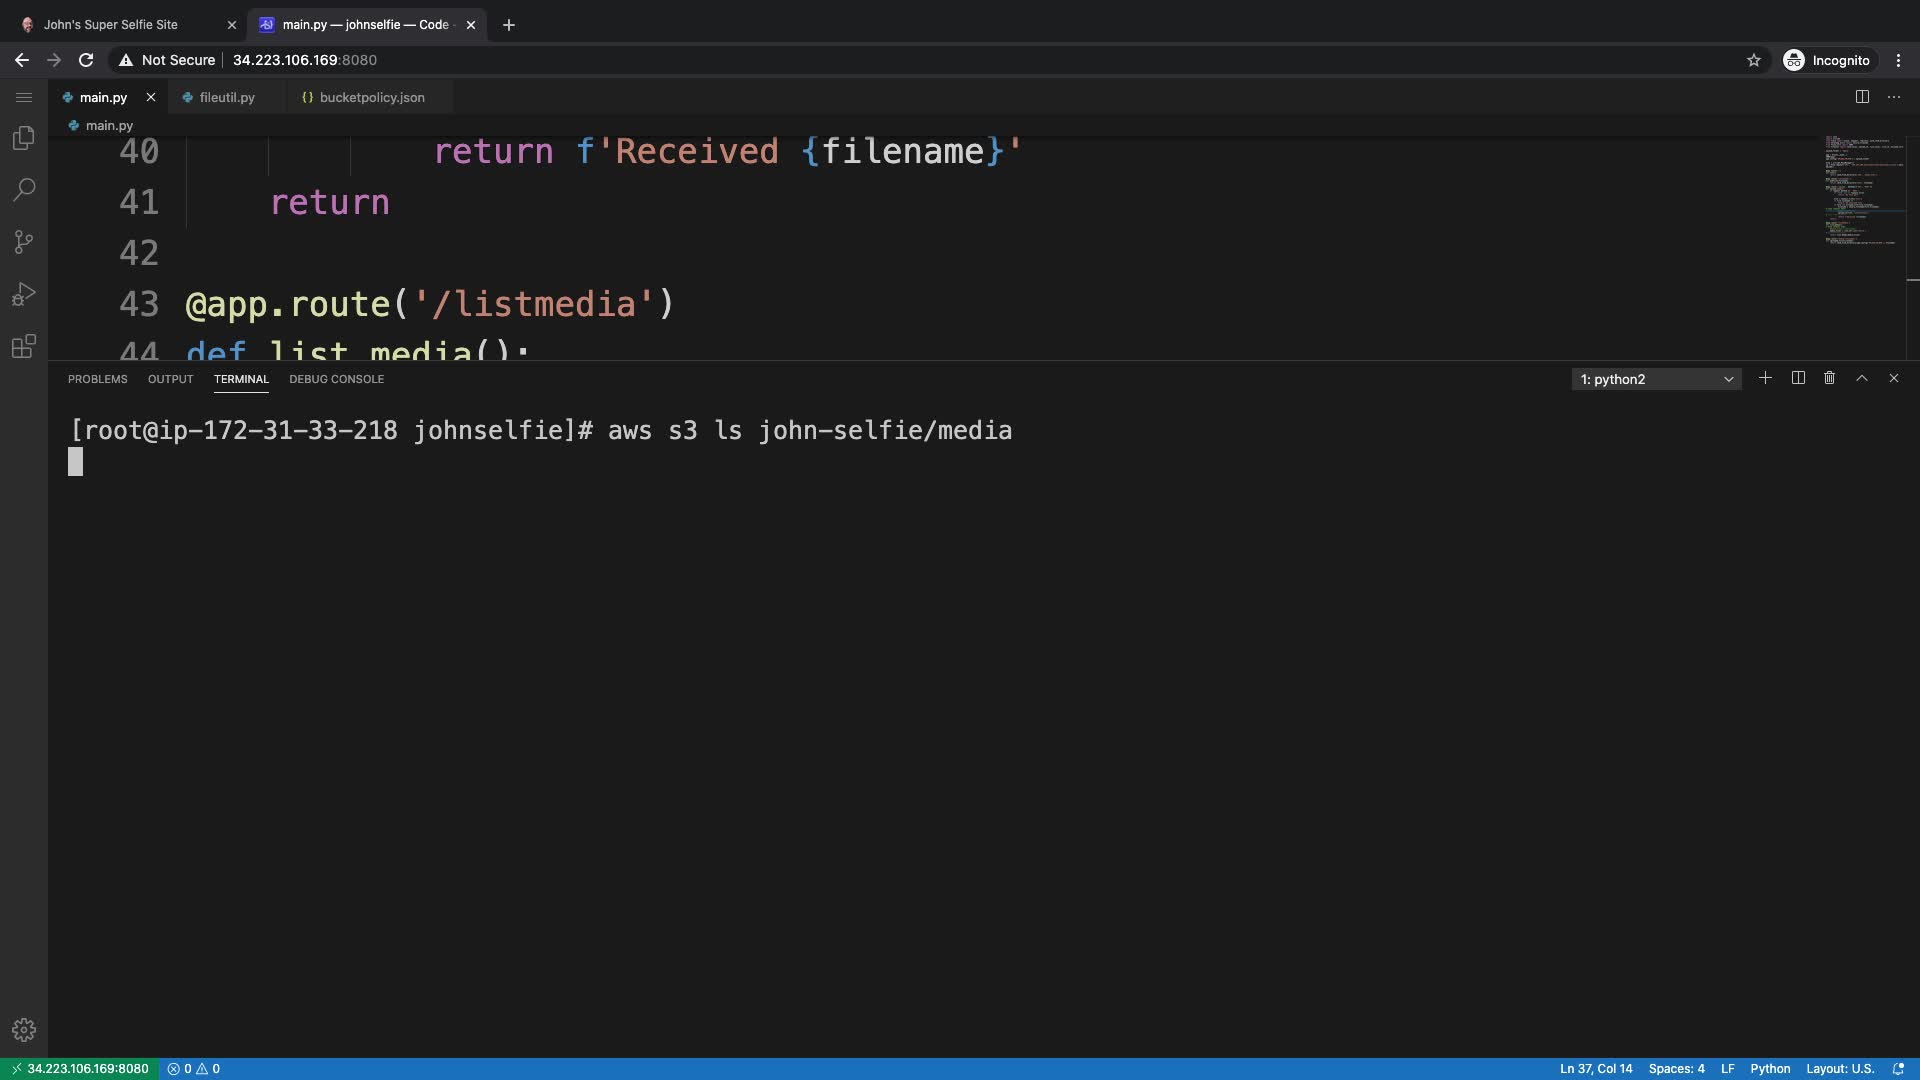Split the terminal panel
The image size is (1920, 1080).
(x=1798, y=378)
